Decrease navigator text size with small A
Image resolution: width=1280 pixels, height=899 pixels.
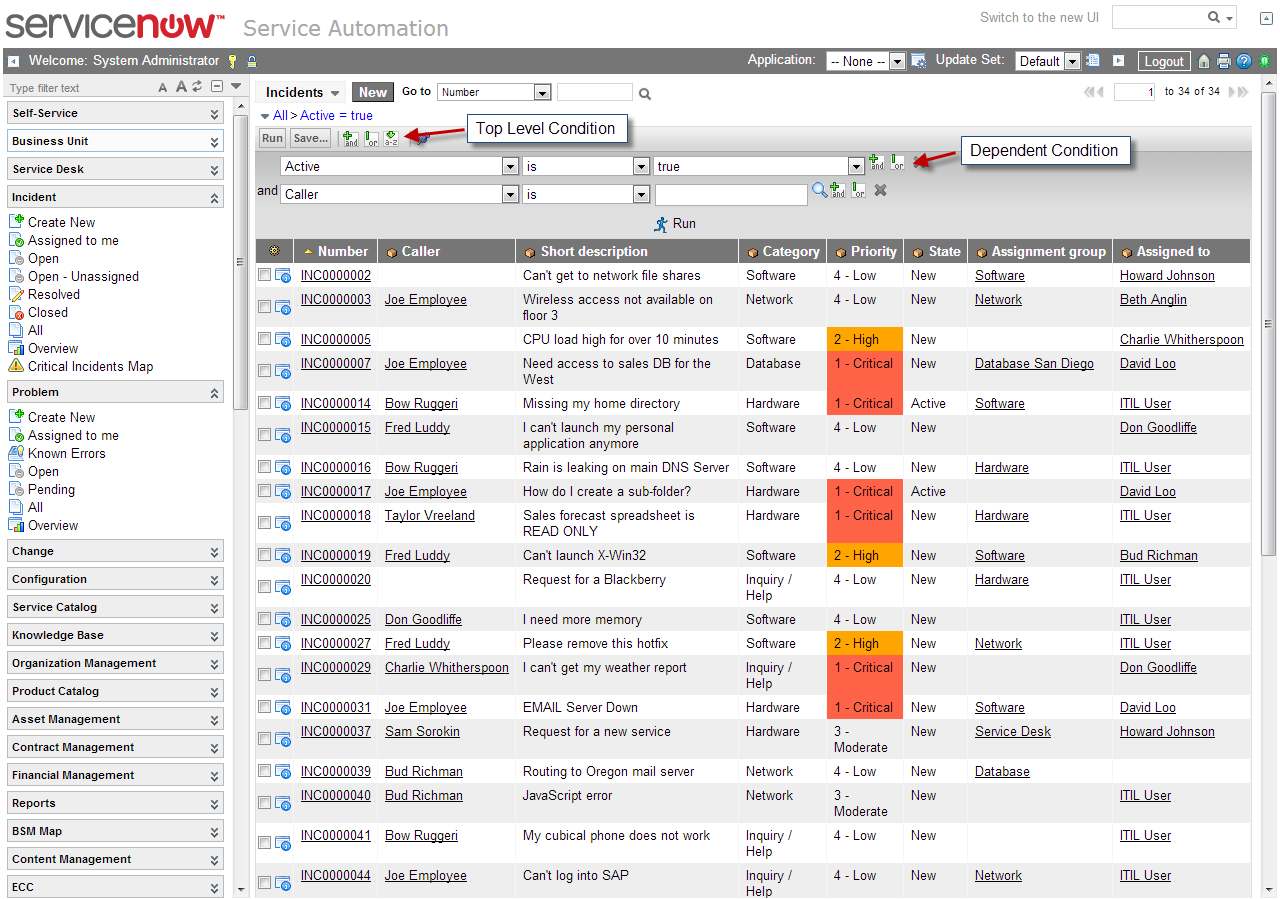point(163,88)
